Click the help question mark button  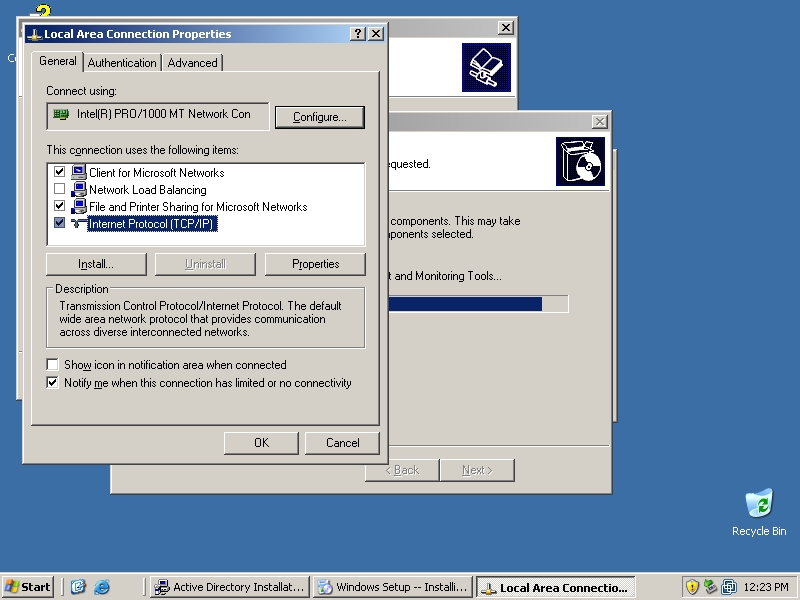coord(358,34)
